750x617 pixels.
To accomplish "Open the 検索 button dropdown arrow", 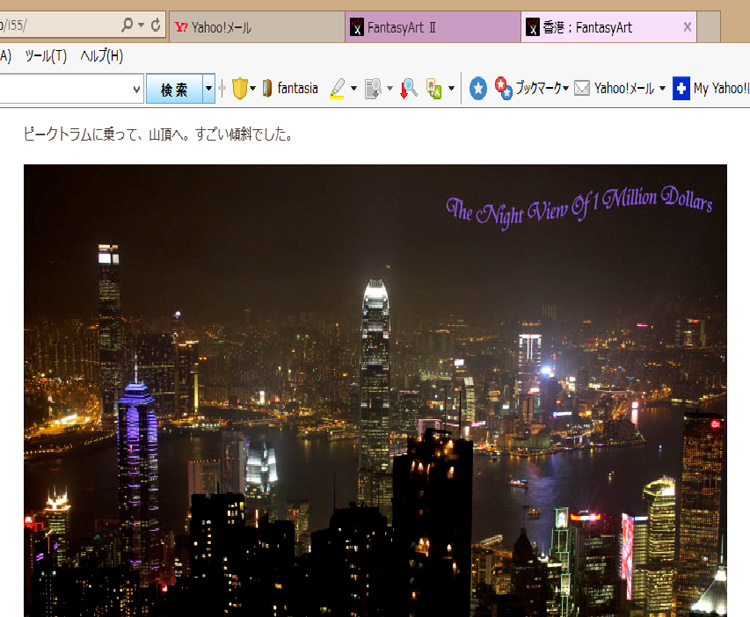I will pyautogui.click(x=209, y=88).
